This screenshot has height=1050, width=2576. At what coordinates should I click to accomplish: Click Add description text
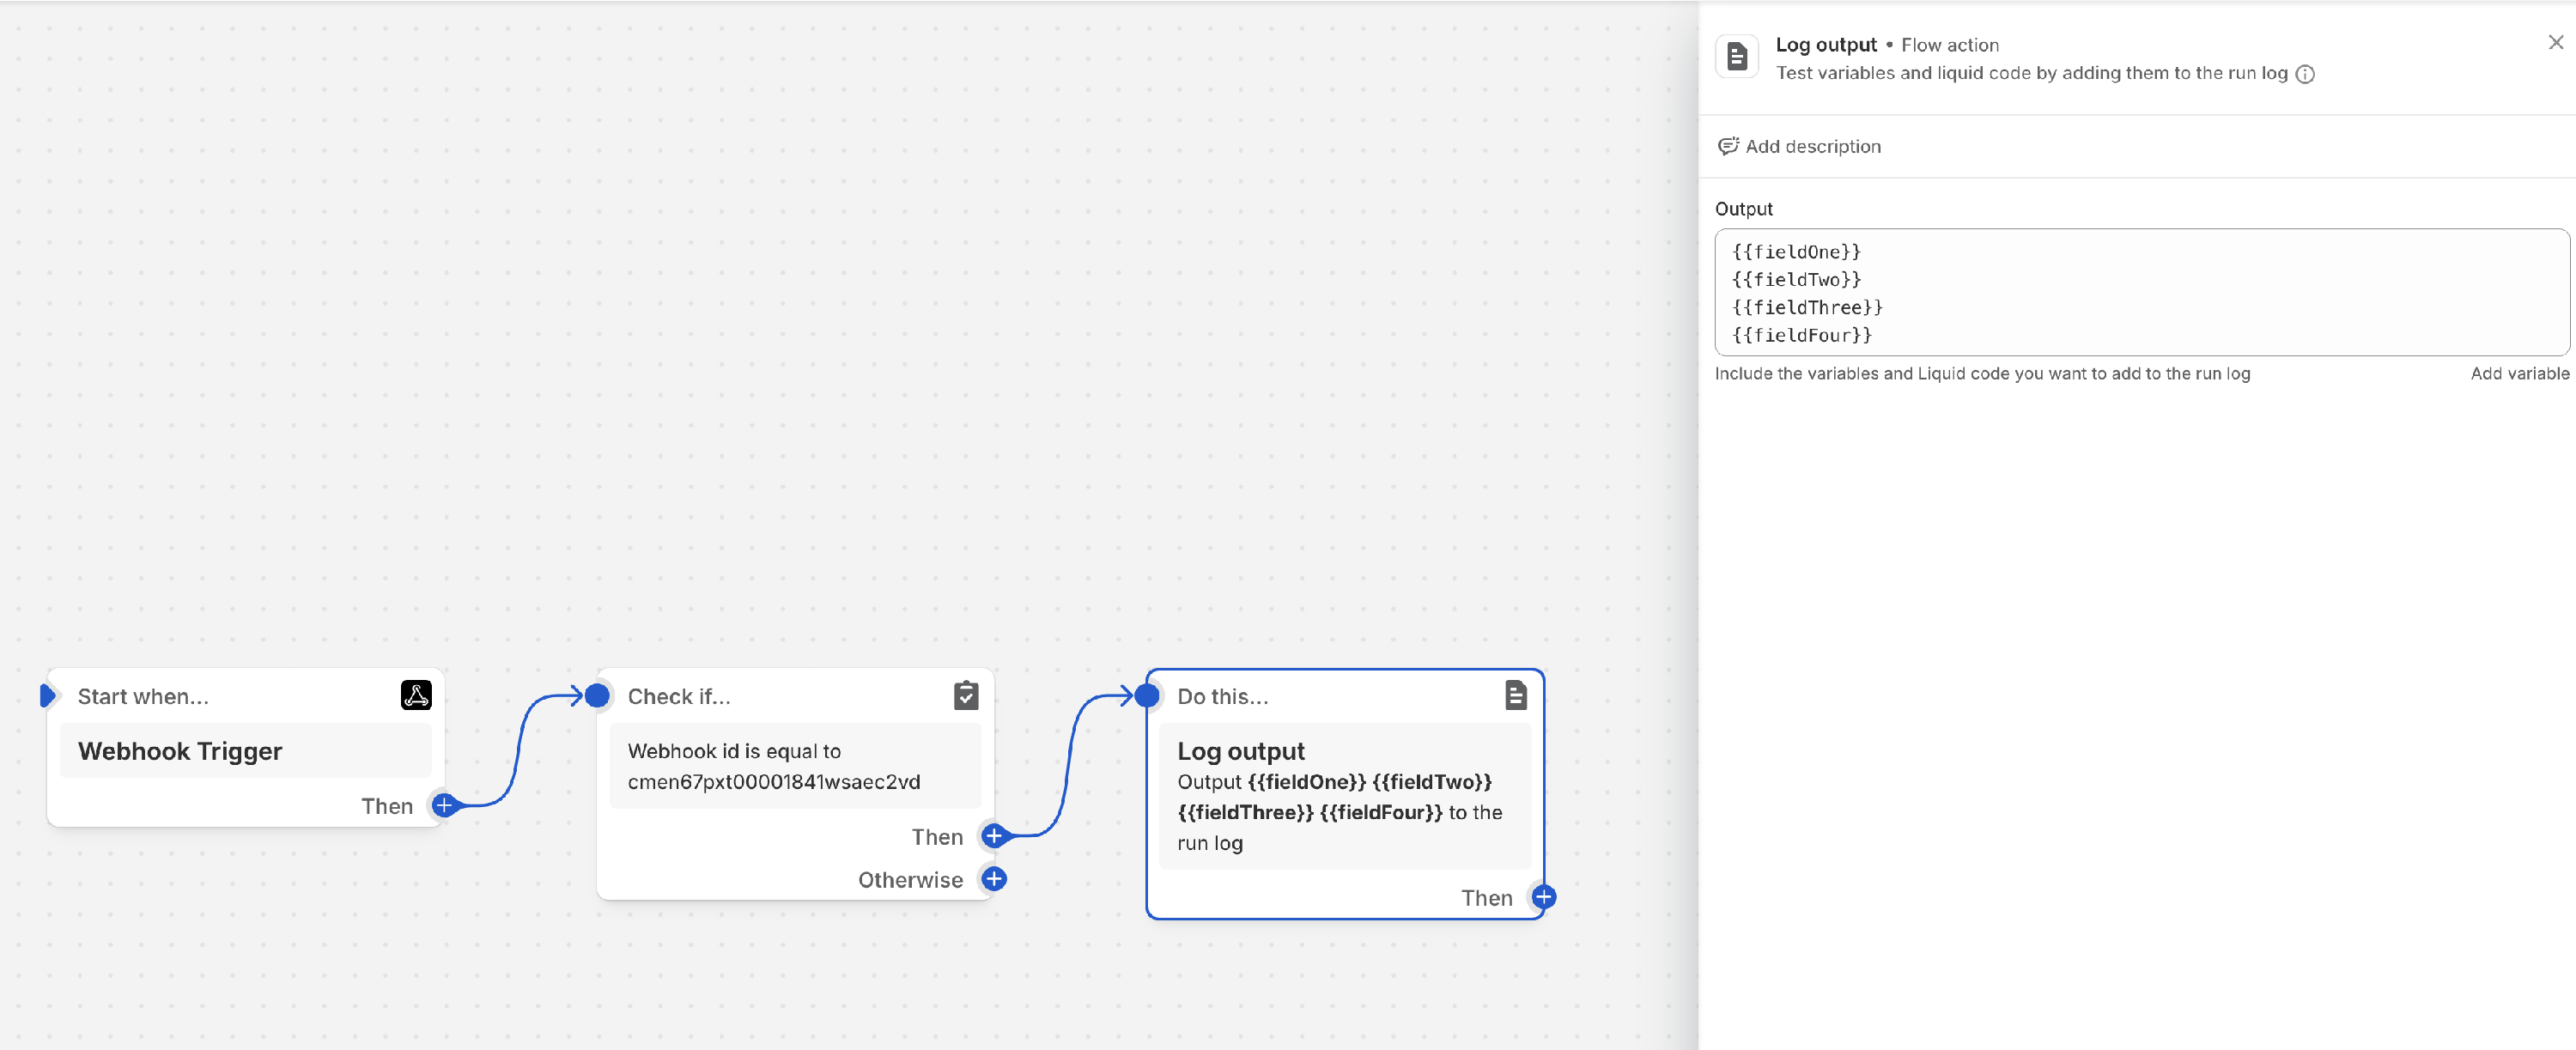1813,146
